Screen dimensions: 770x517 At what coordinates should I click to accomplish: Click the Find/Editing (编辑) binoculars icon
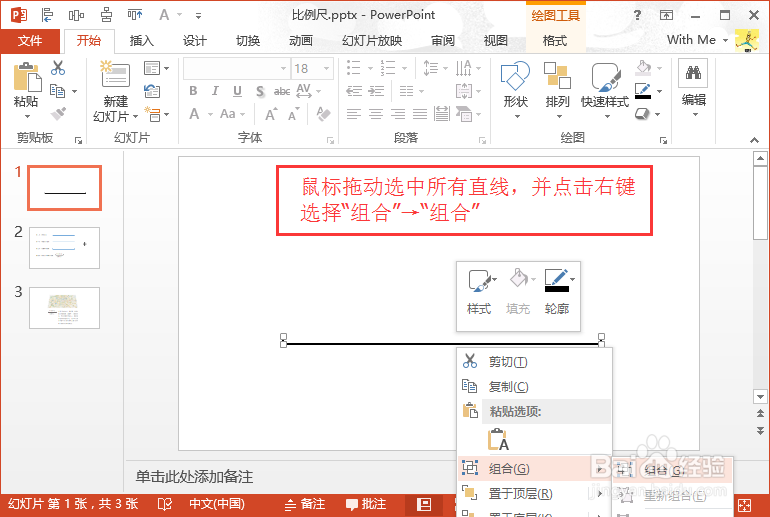pyautogui.click(x=693, y=73)
